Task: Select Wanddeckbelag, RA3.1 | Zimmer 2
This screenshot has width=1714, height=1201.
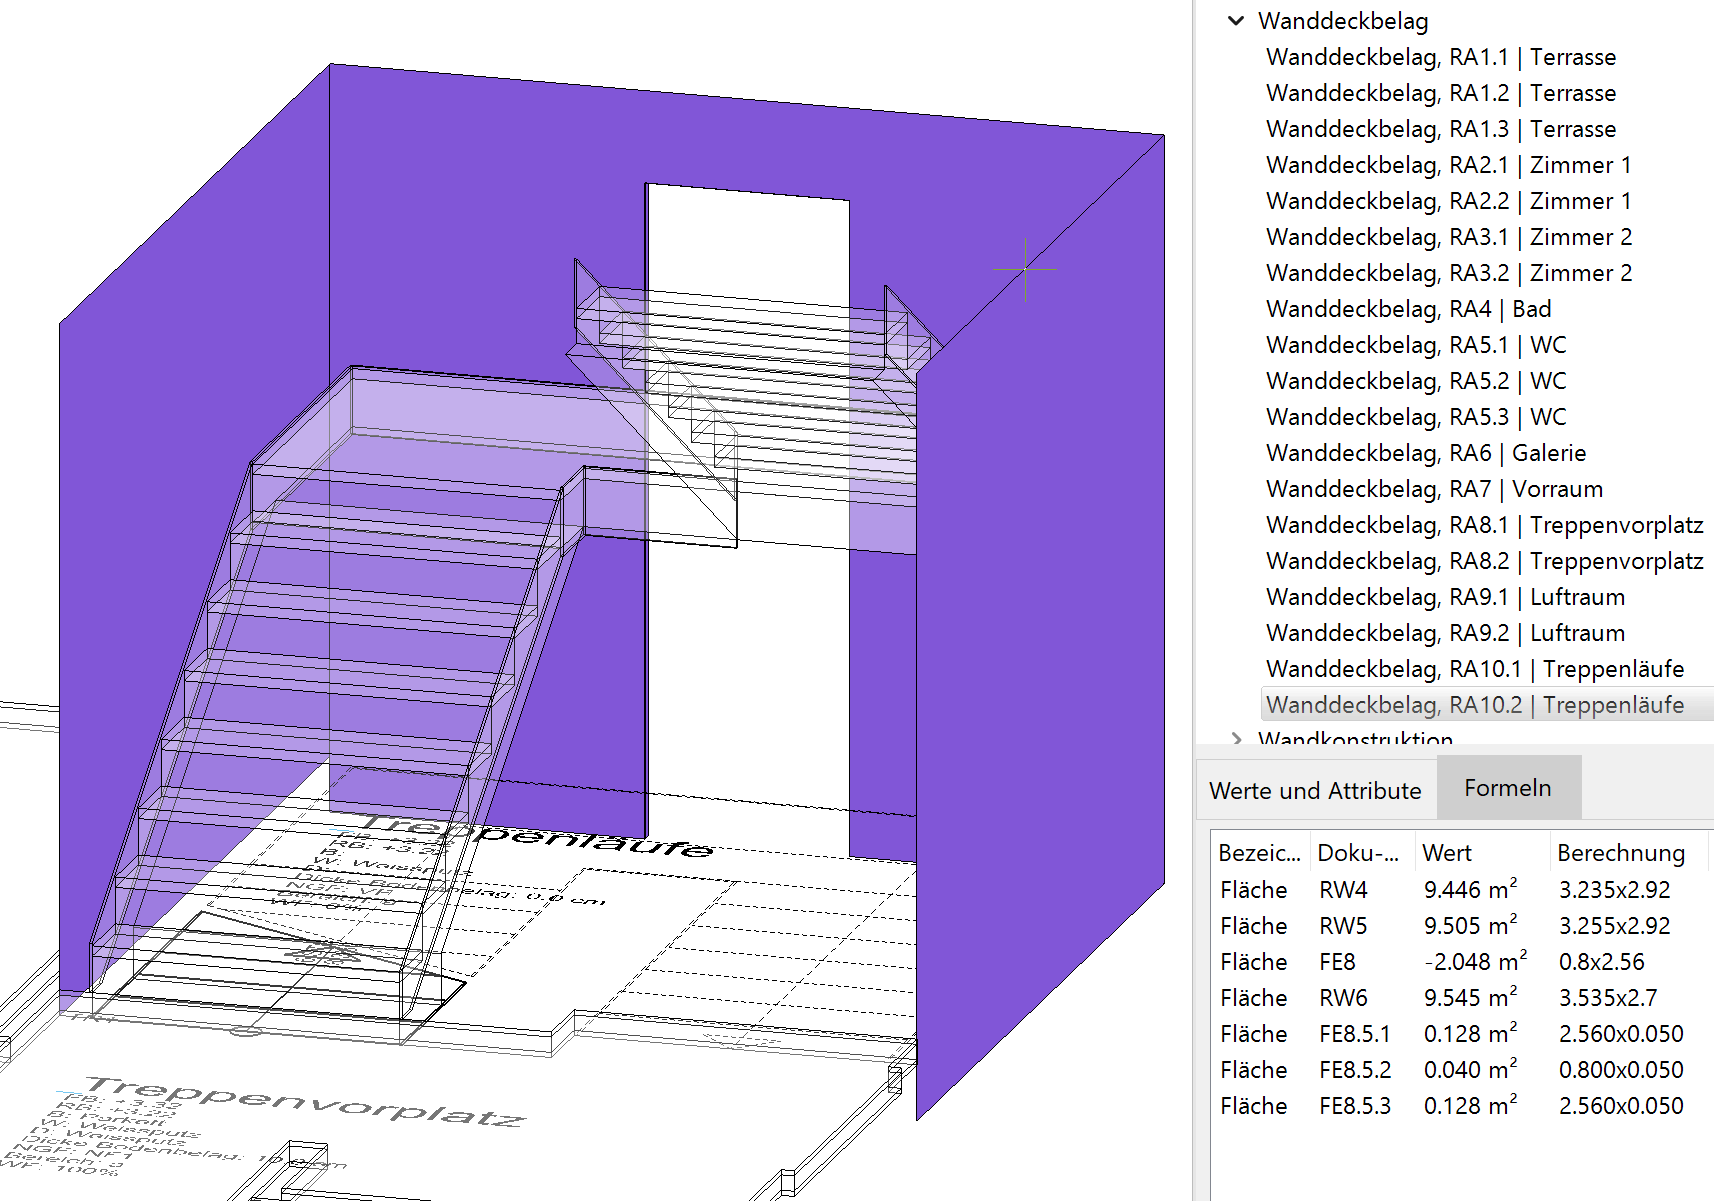Action: [1449, 237]
